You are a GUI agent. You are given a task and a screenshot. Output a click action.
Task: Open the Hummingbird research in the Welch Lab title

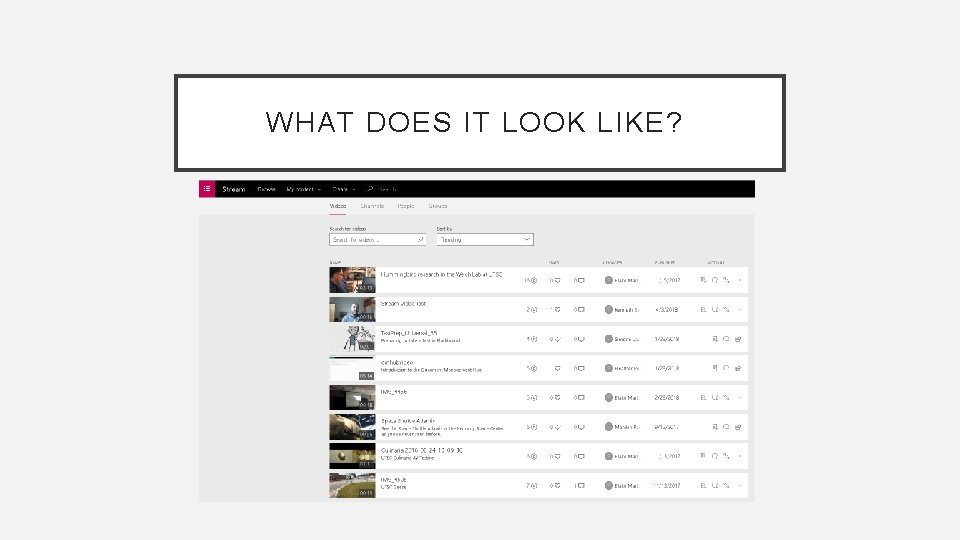coord(441,275)
